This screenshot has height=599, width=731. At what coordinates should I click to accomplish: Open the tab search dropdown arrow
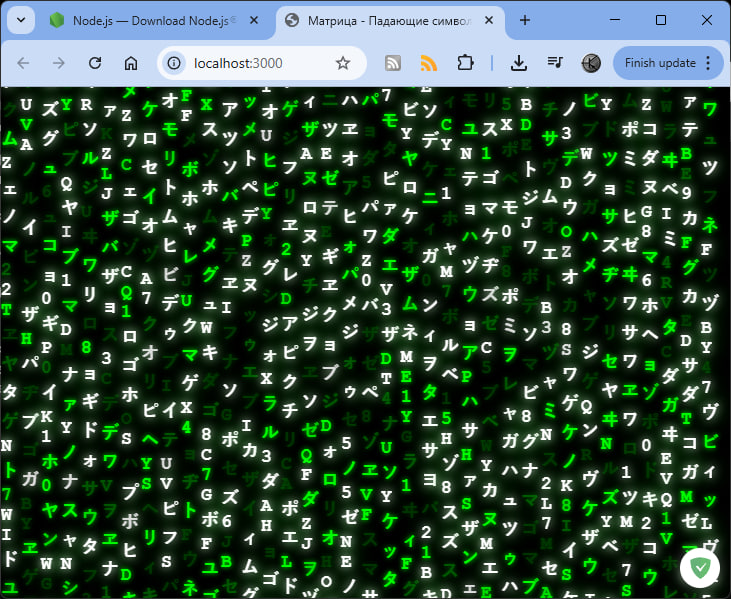(x=20, y=20)
